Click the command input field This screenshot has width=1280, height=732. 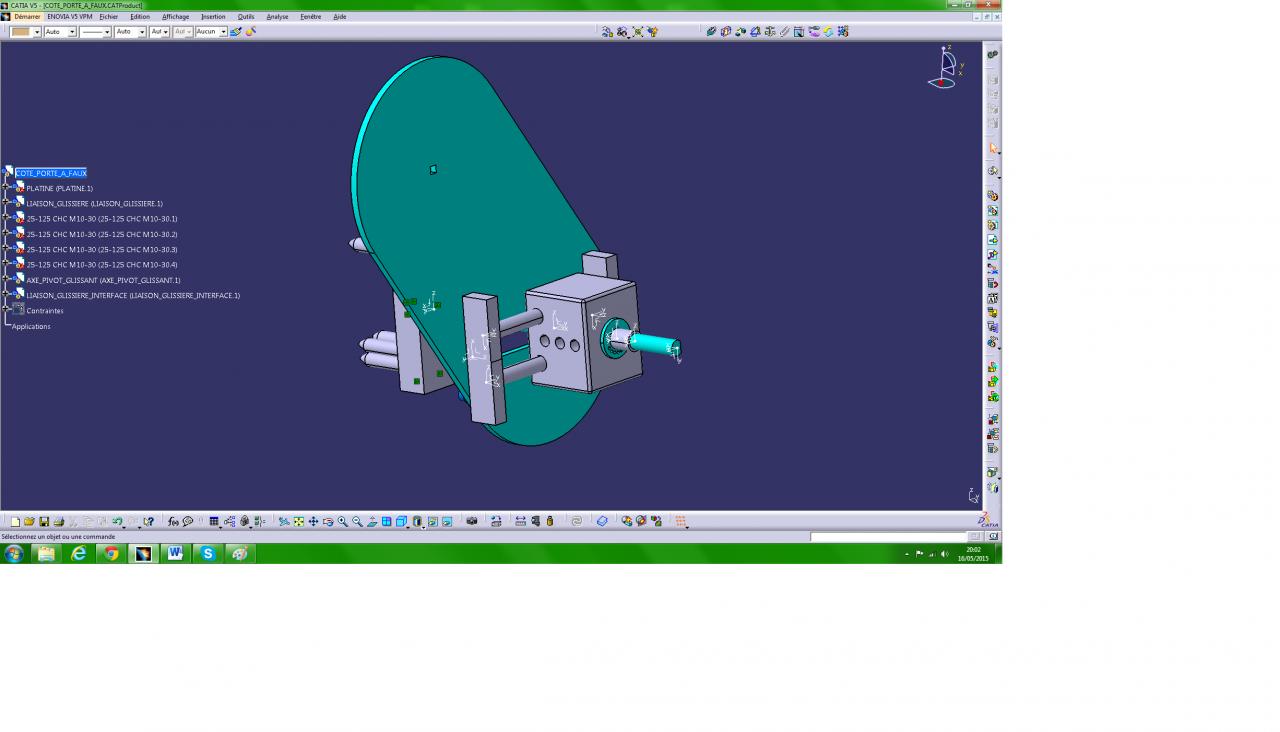[888, 537]
